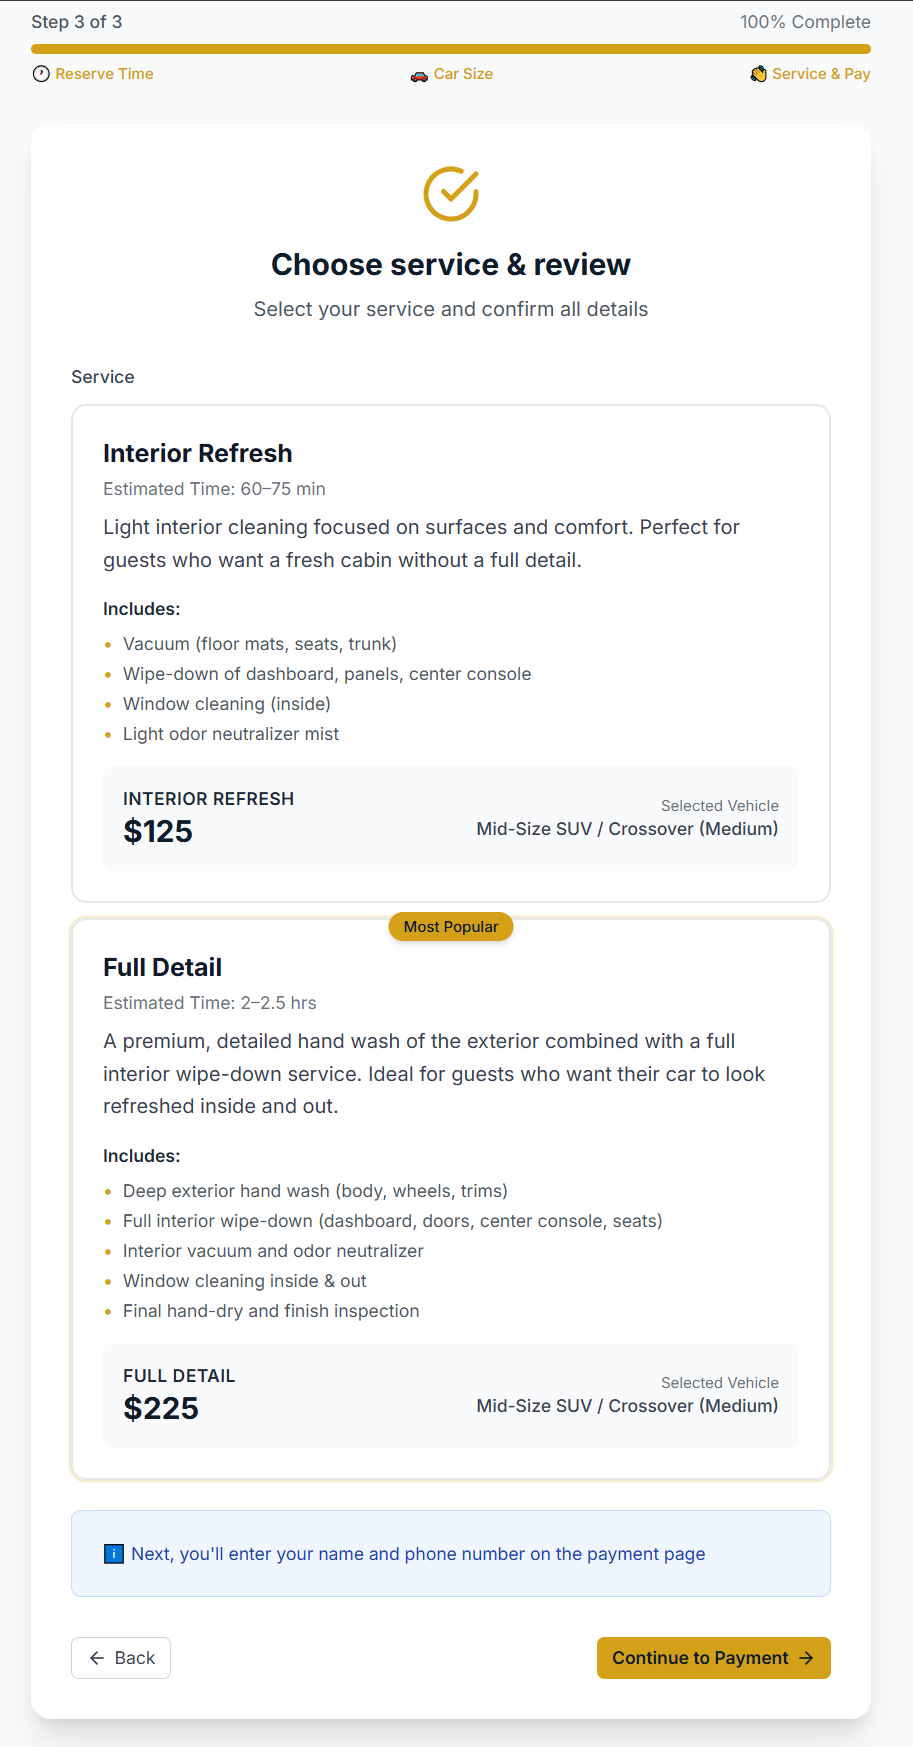Click the clock icon beside Reserve Time
This screenshot has width=913, height=1747.
[x=41, y=74]
